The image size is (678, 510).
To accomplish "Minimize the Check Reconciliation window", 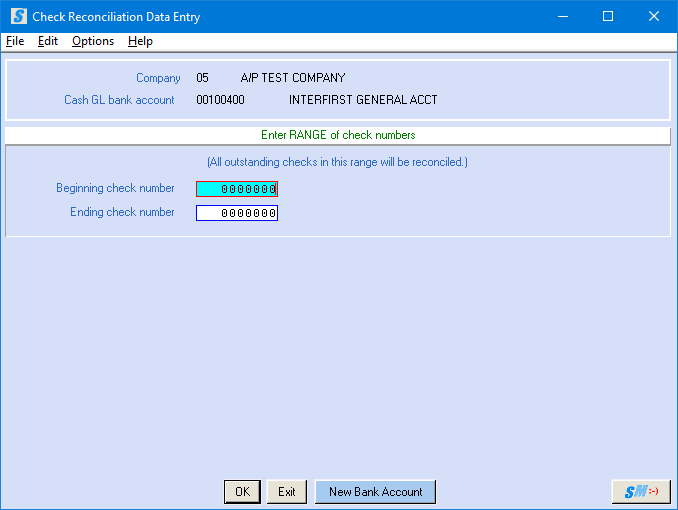I will 563,16.
